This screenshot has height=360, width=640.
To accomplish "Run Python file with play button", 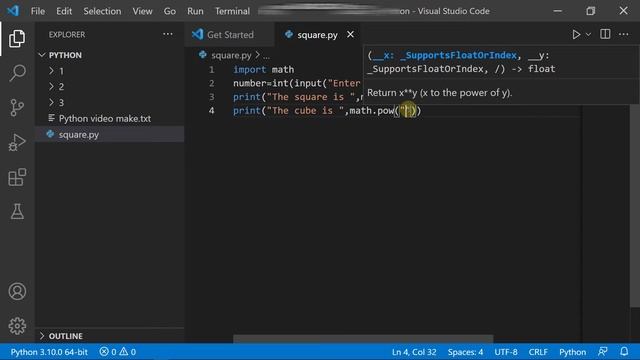I will click(x=576, y=34).
